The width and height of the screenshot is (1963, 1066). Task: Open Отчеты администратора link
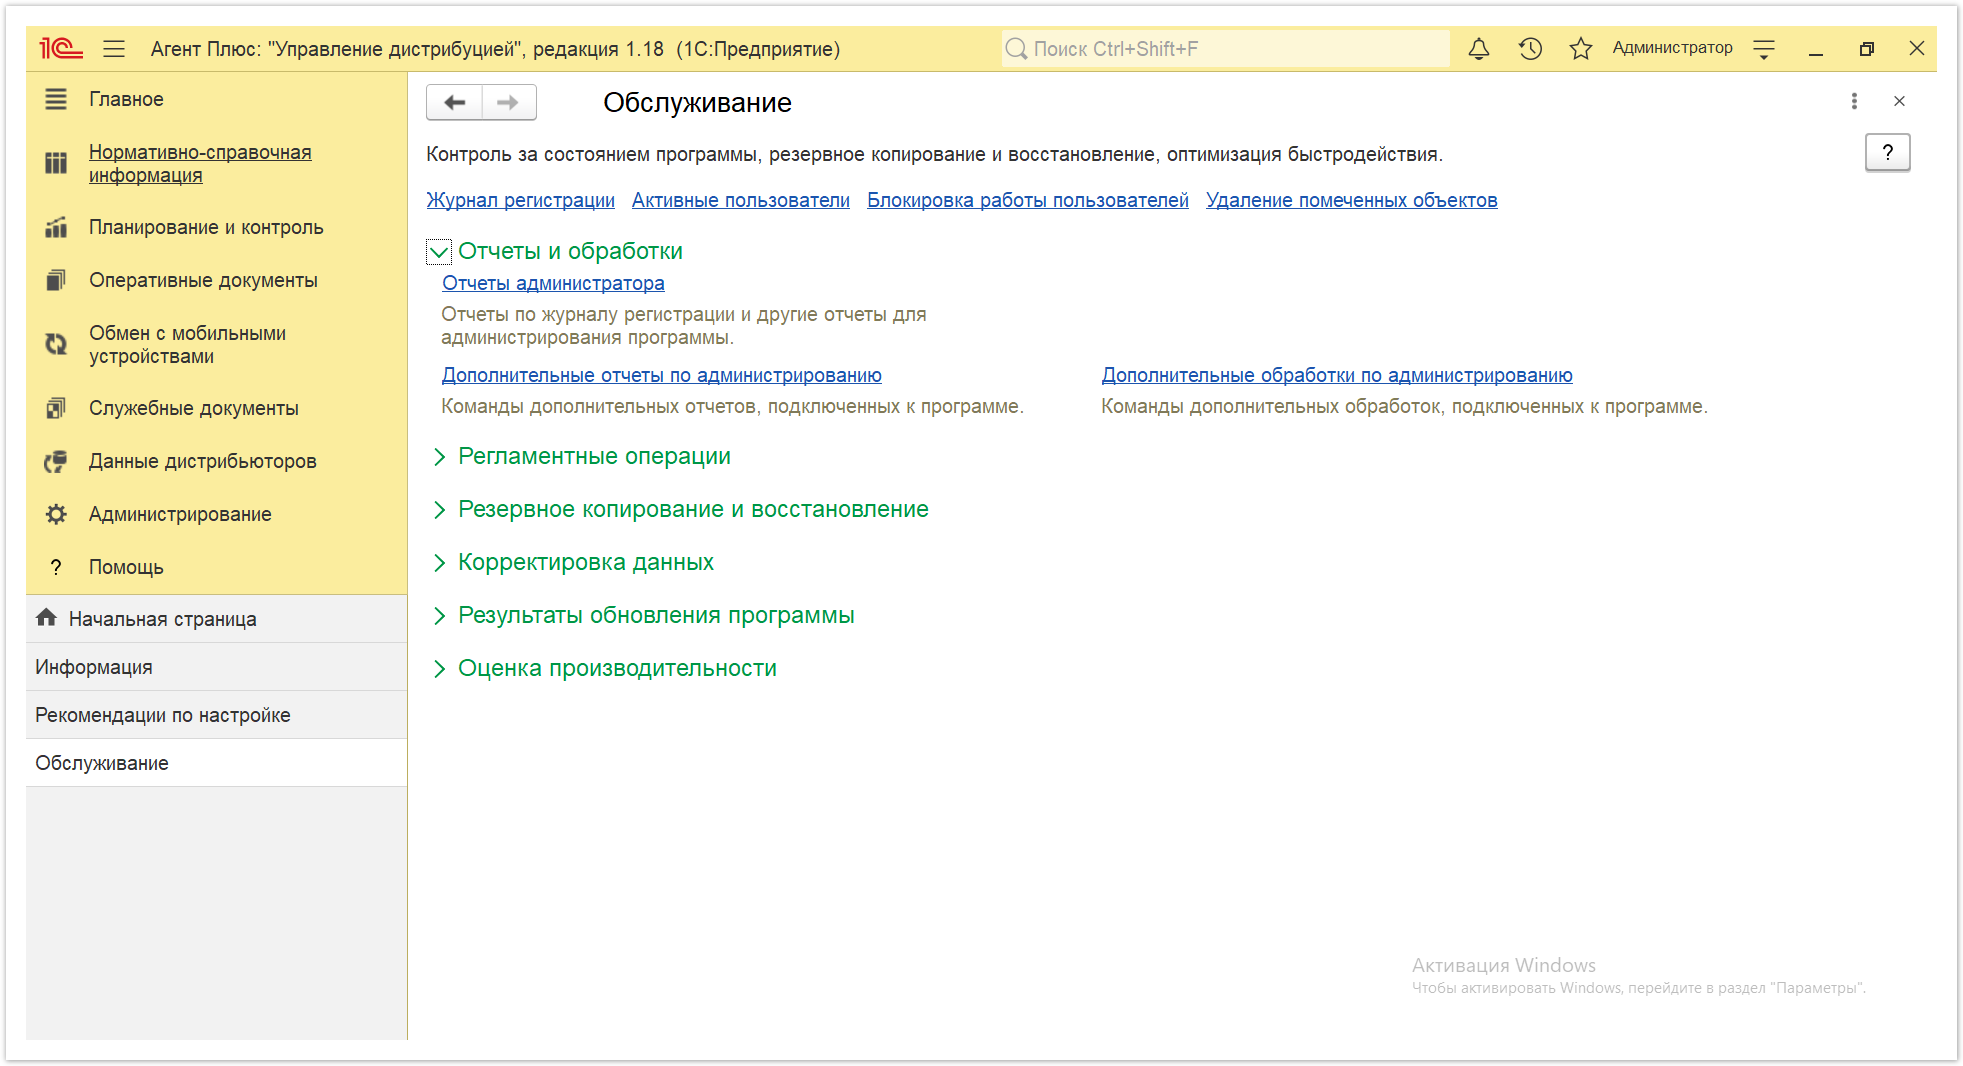tap(553, 283)
